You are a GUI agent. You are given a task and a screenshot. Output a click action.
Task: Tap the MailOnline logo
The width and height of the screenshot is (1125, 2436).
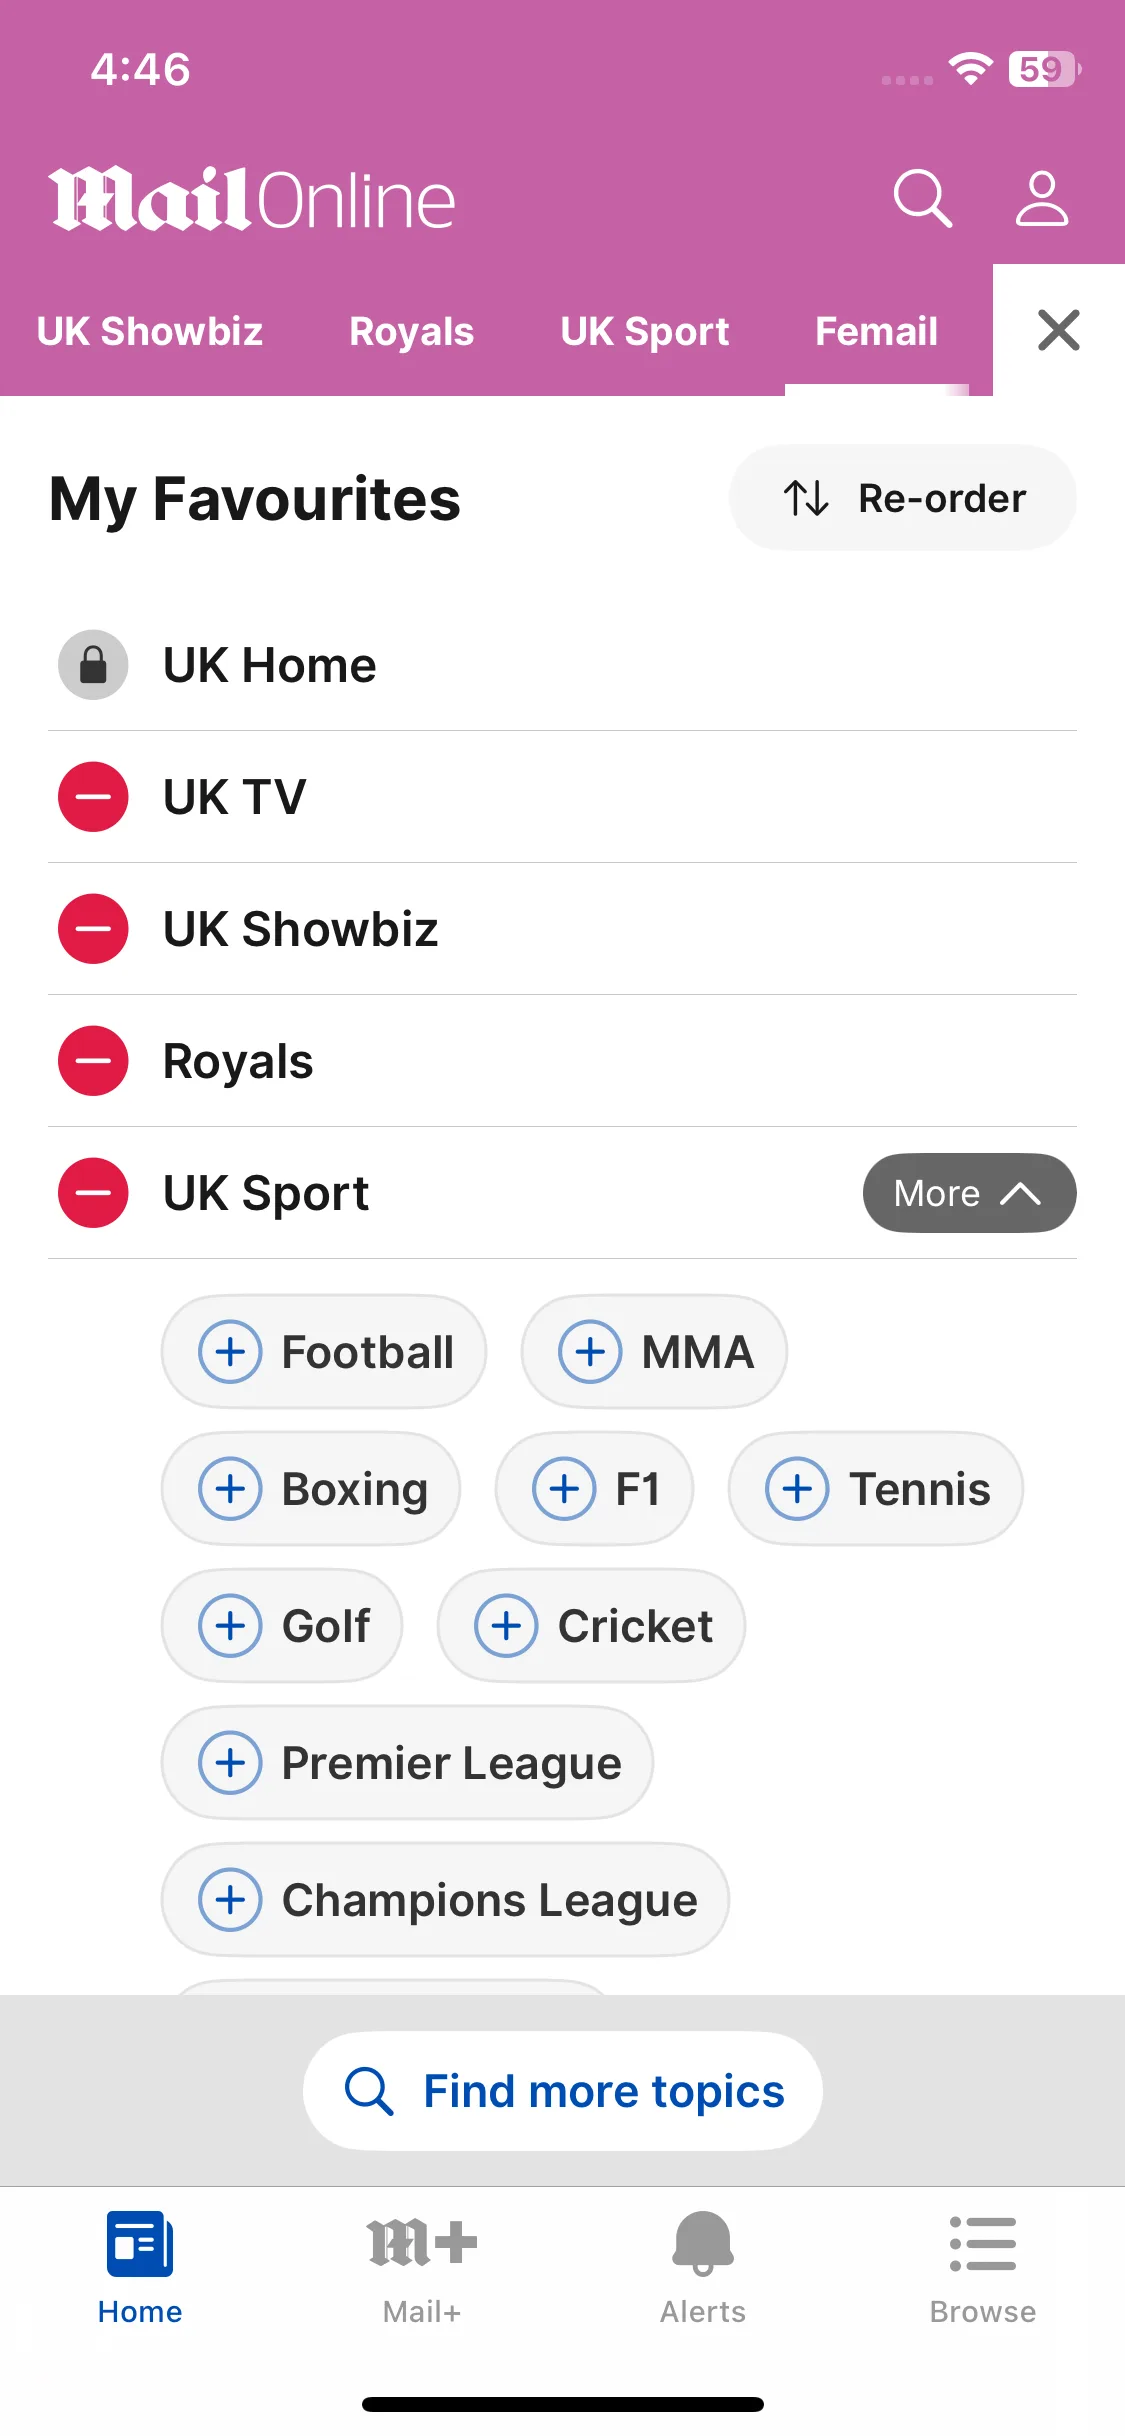tap(252, 199)
